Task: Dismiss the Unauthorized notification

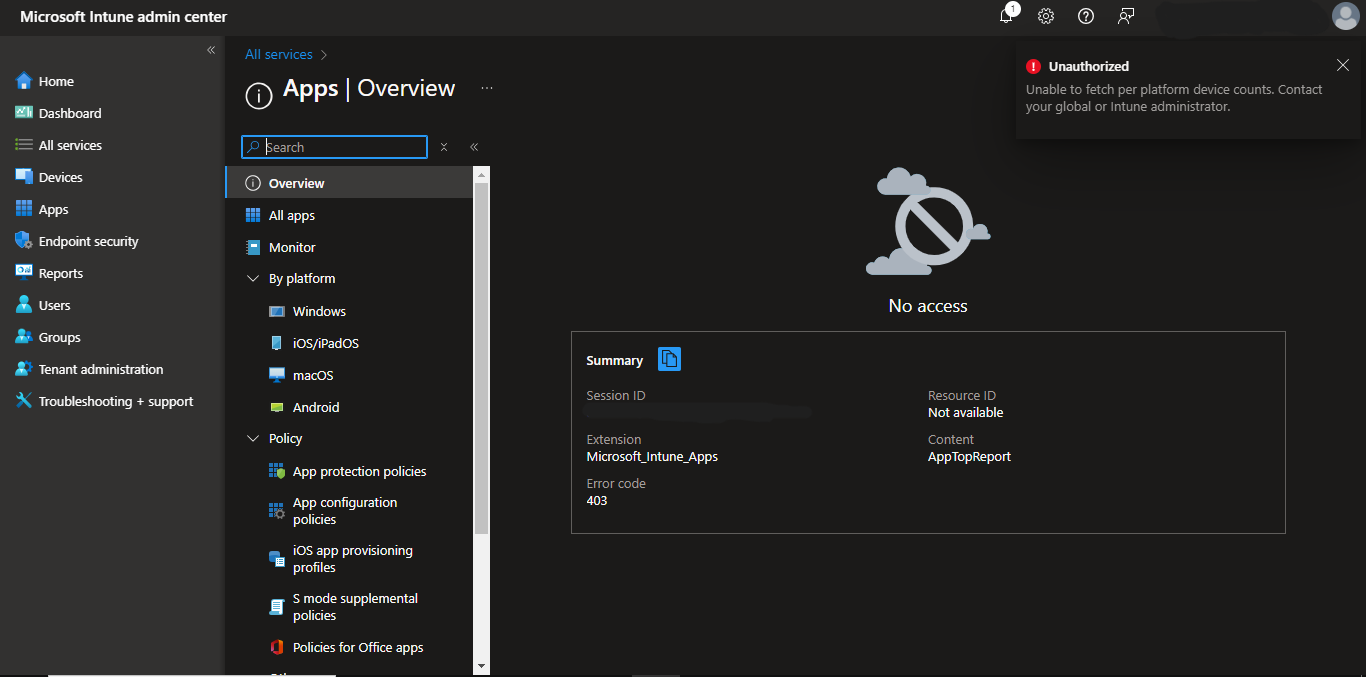Action: [x=1343, y=64]
